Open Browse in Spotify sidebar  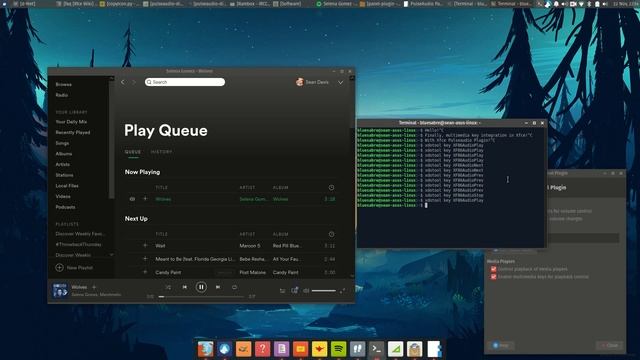[64, 84]
